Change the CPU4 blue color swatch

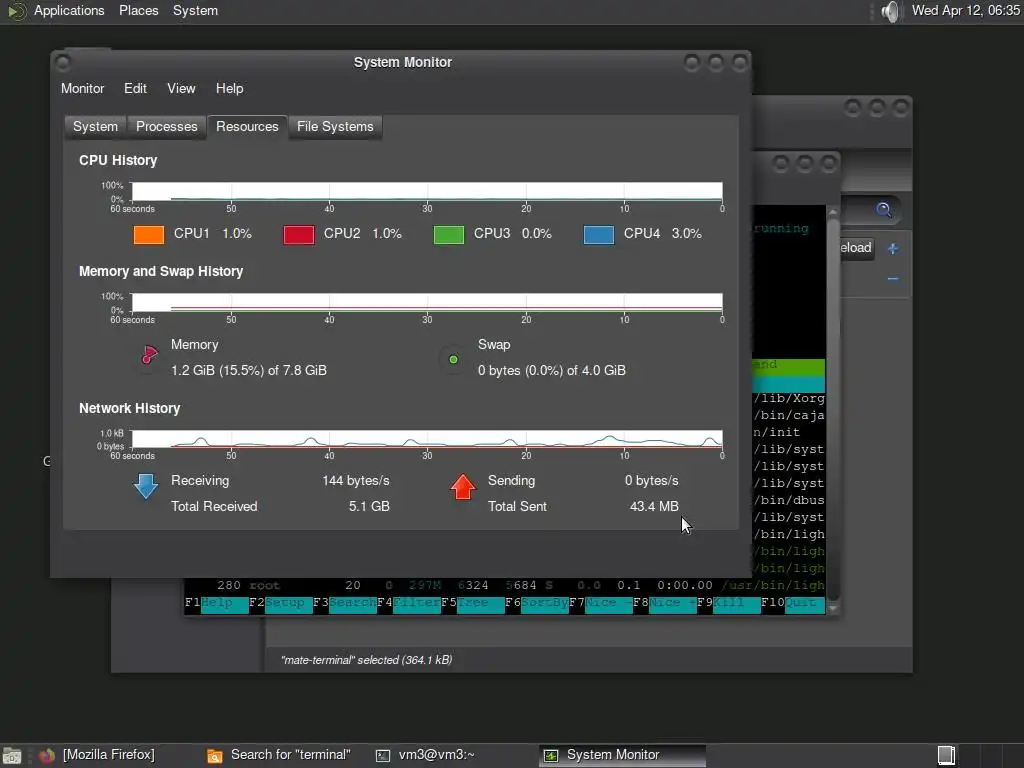pyautogui.click(x=599, y=234)
